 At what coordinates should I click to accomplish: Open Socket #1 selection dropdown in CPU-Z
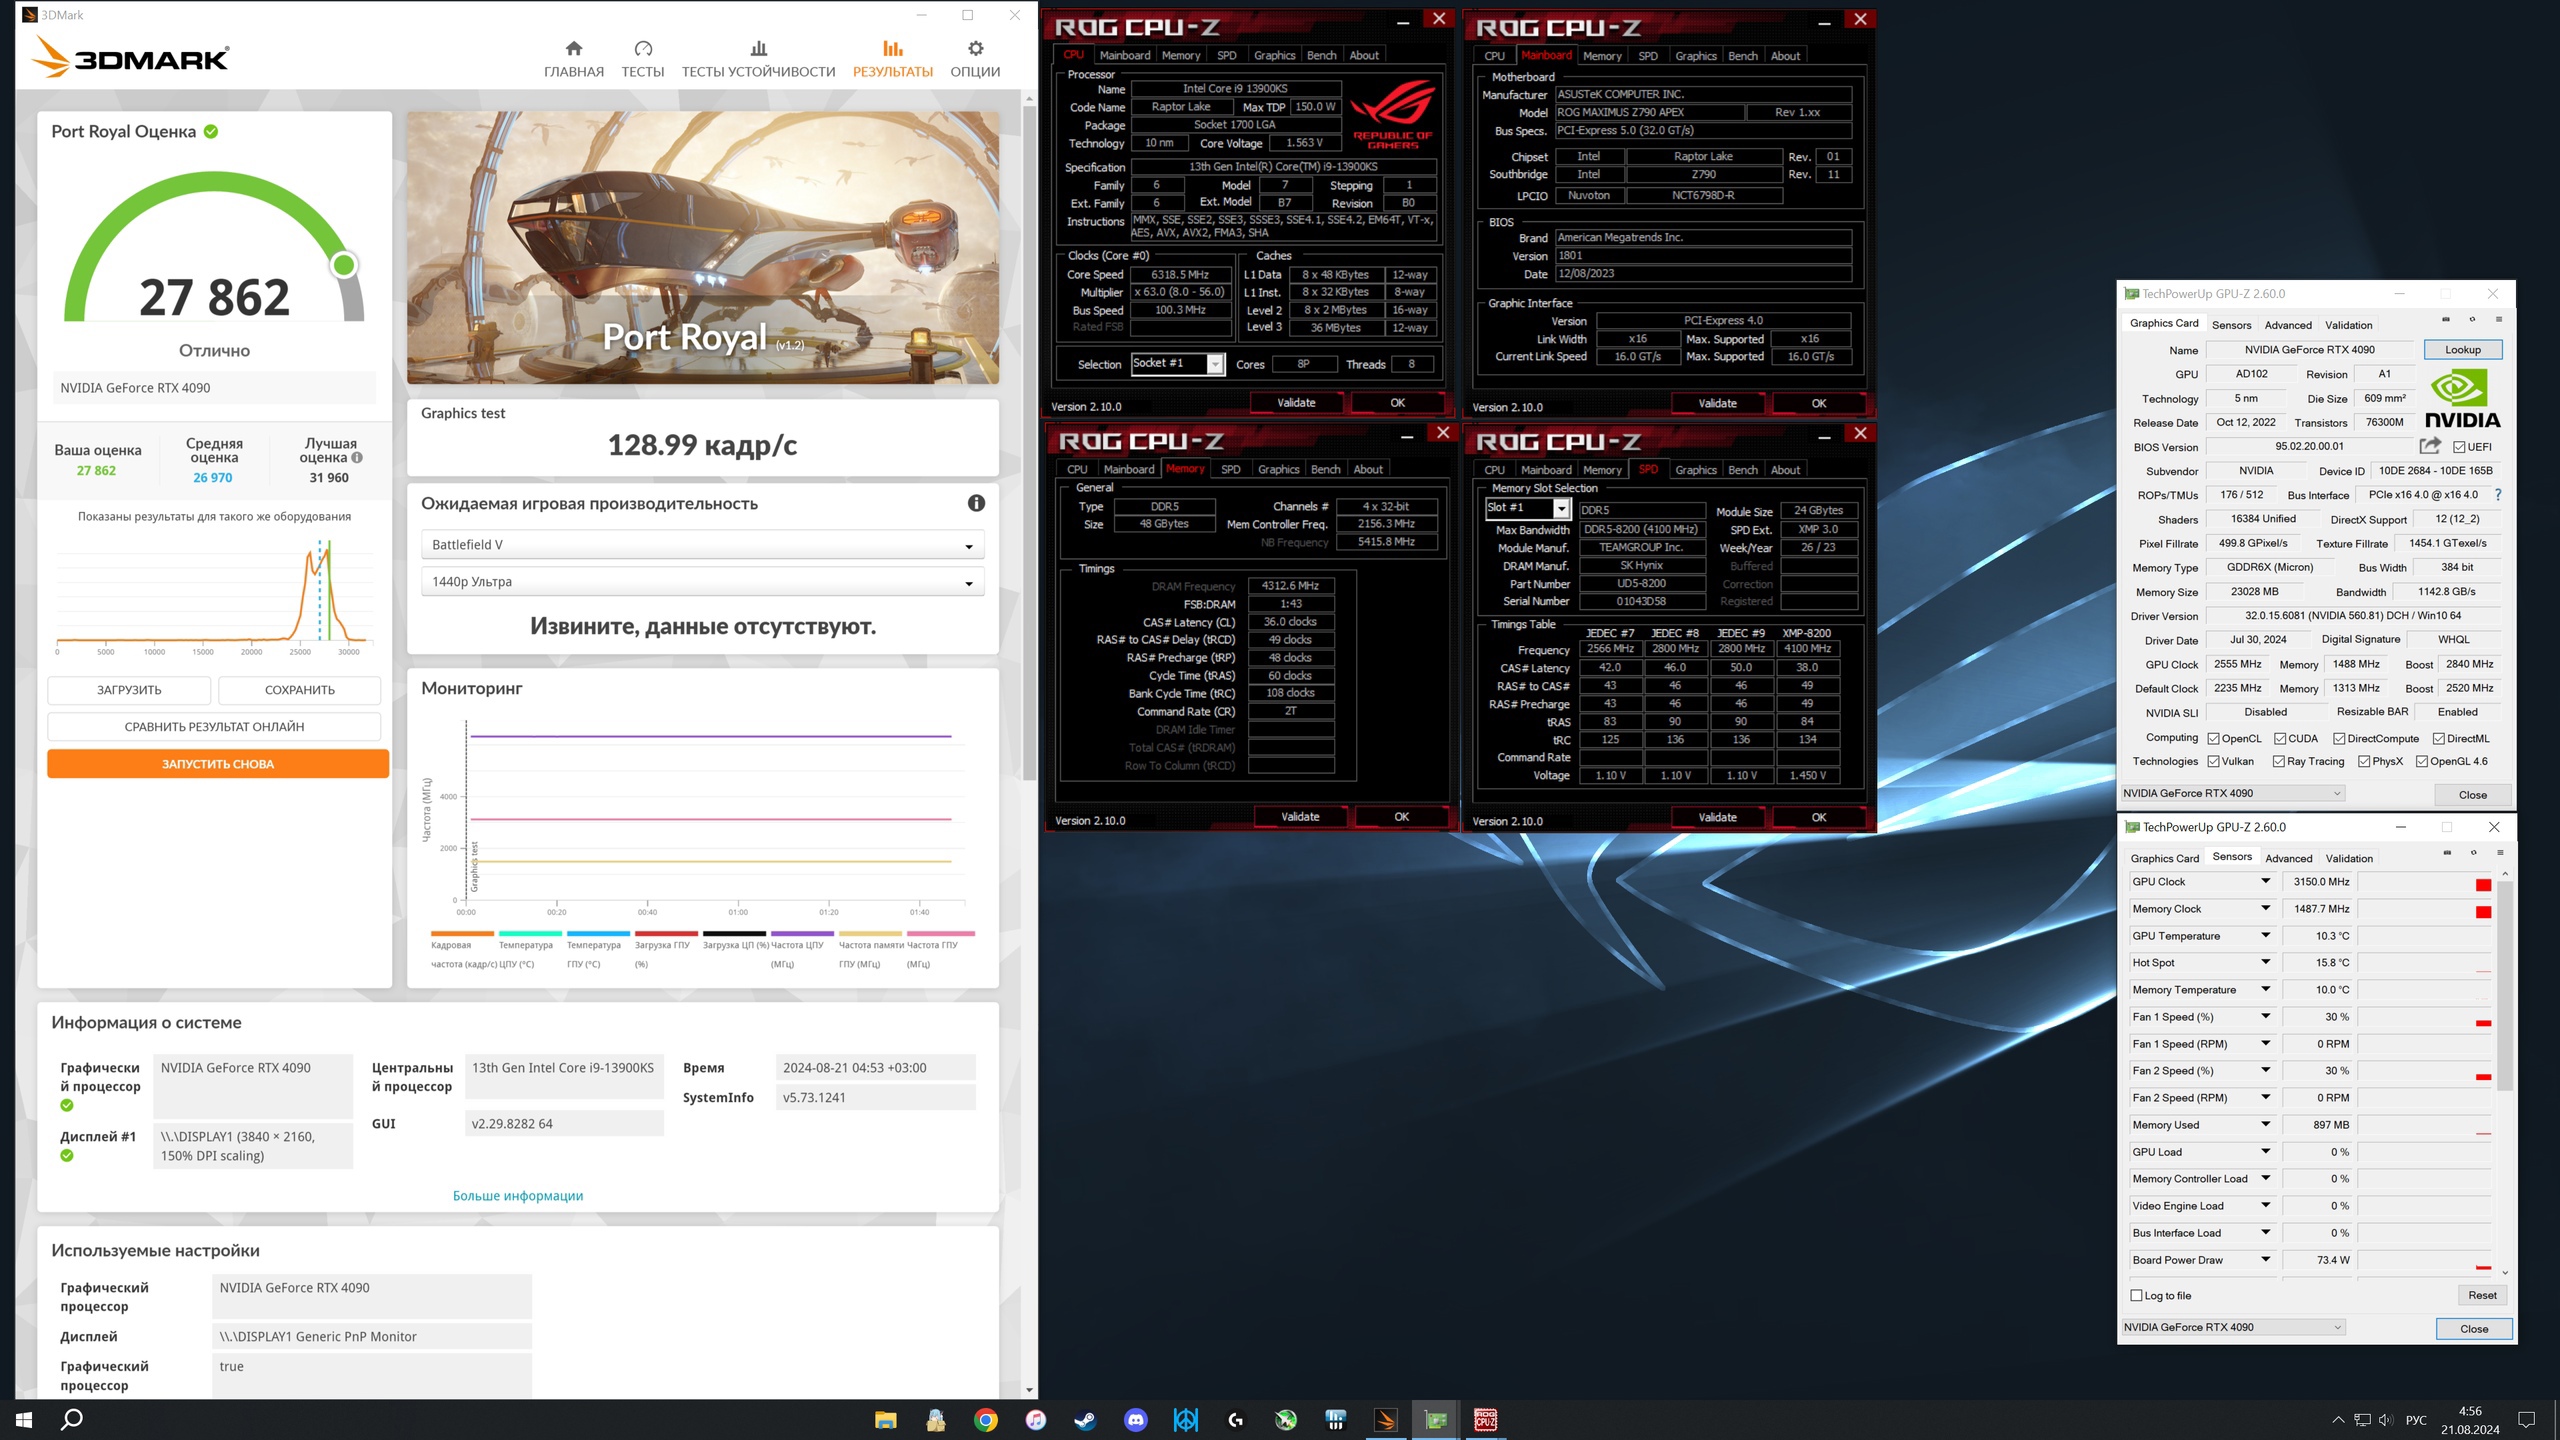point(1177,363)
